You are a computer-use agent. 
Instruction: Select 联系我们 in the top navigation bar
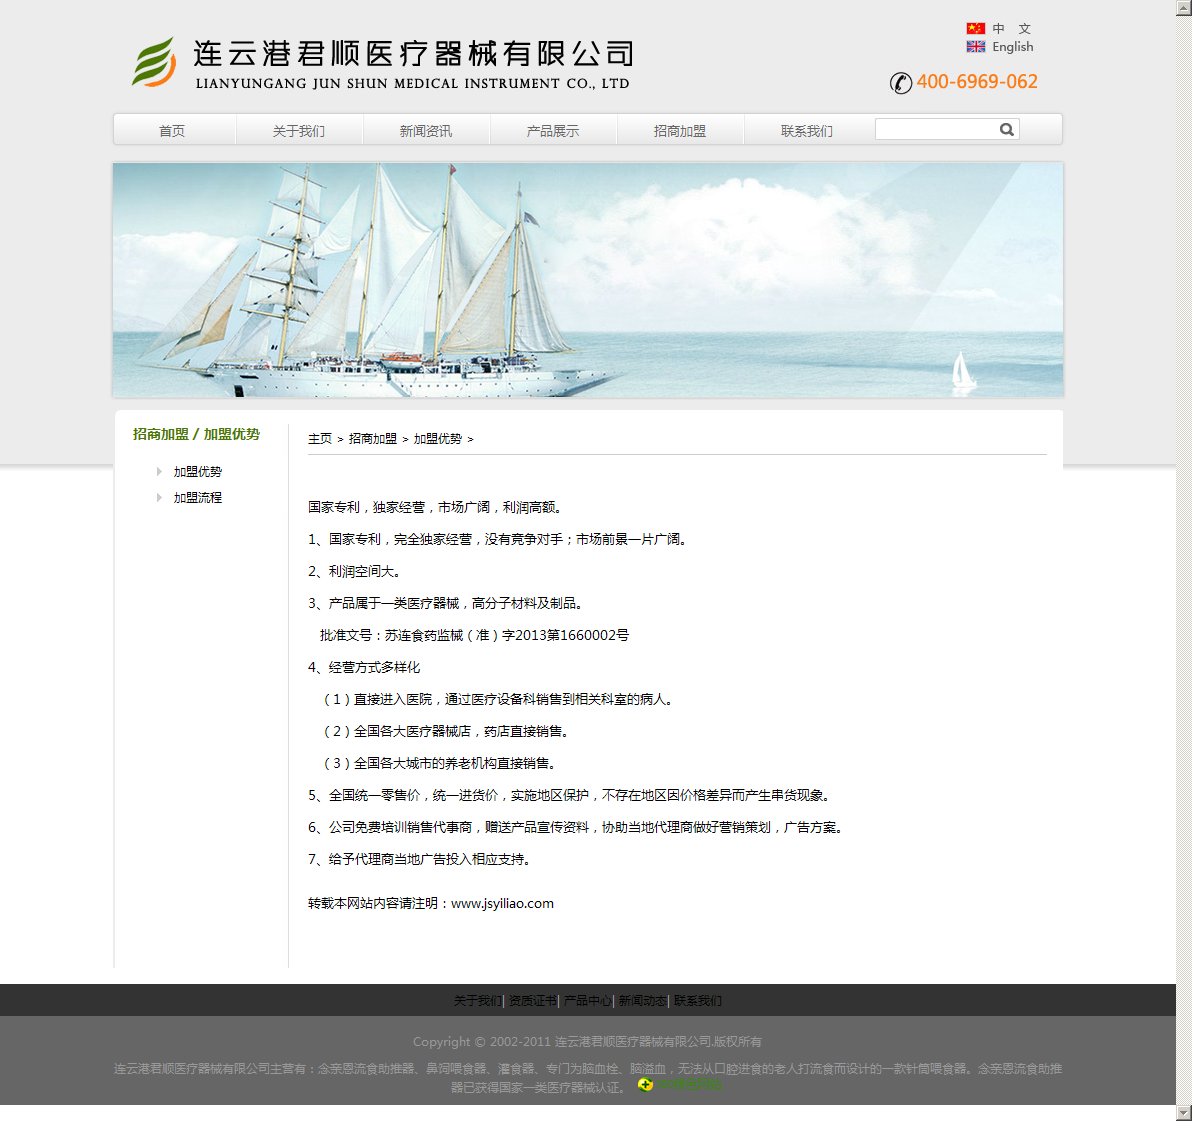[x=807, y=131]
